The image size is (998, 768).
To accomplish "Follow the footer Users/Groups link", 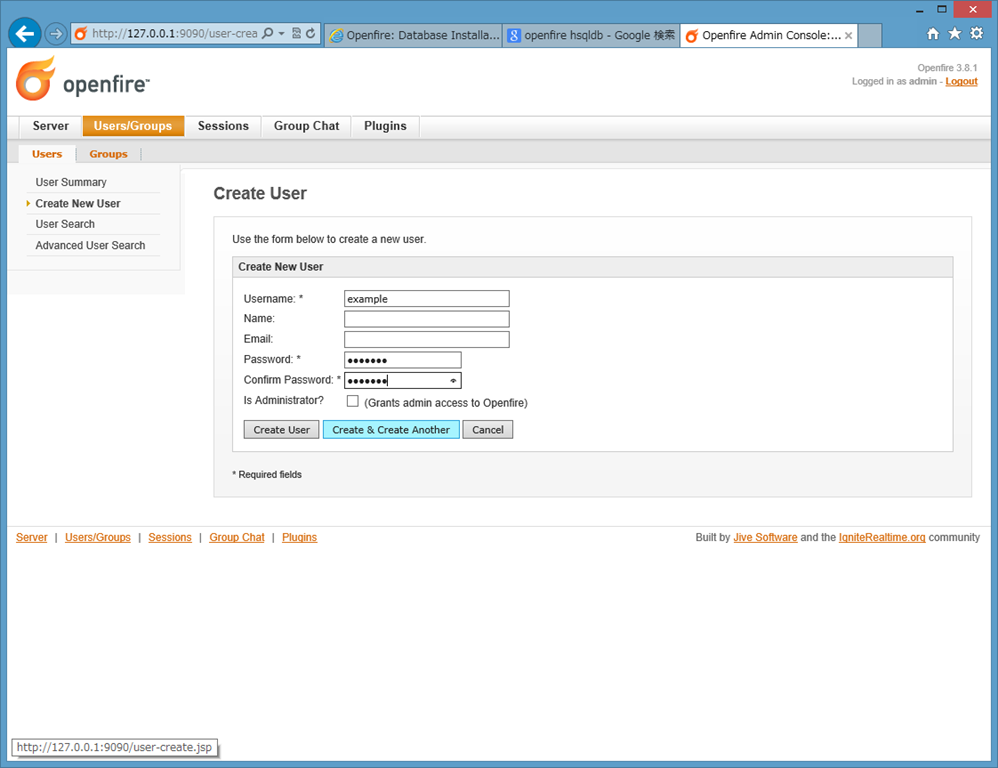I will [x=98, y=538].
